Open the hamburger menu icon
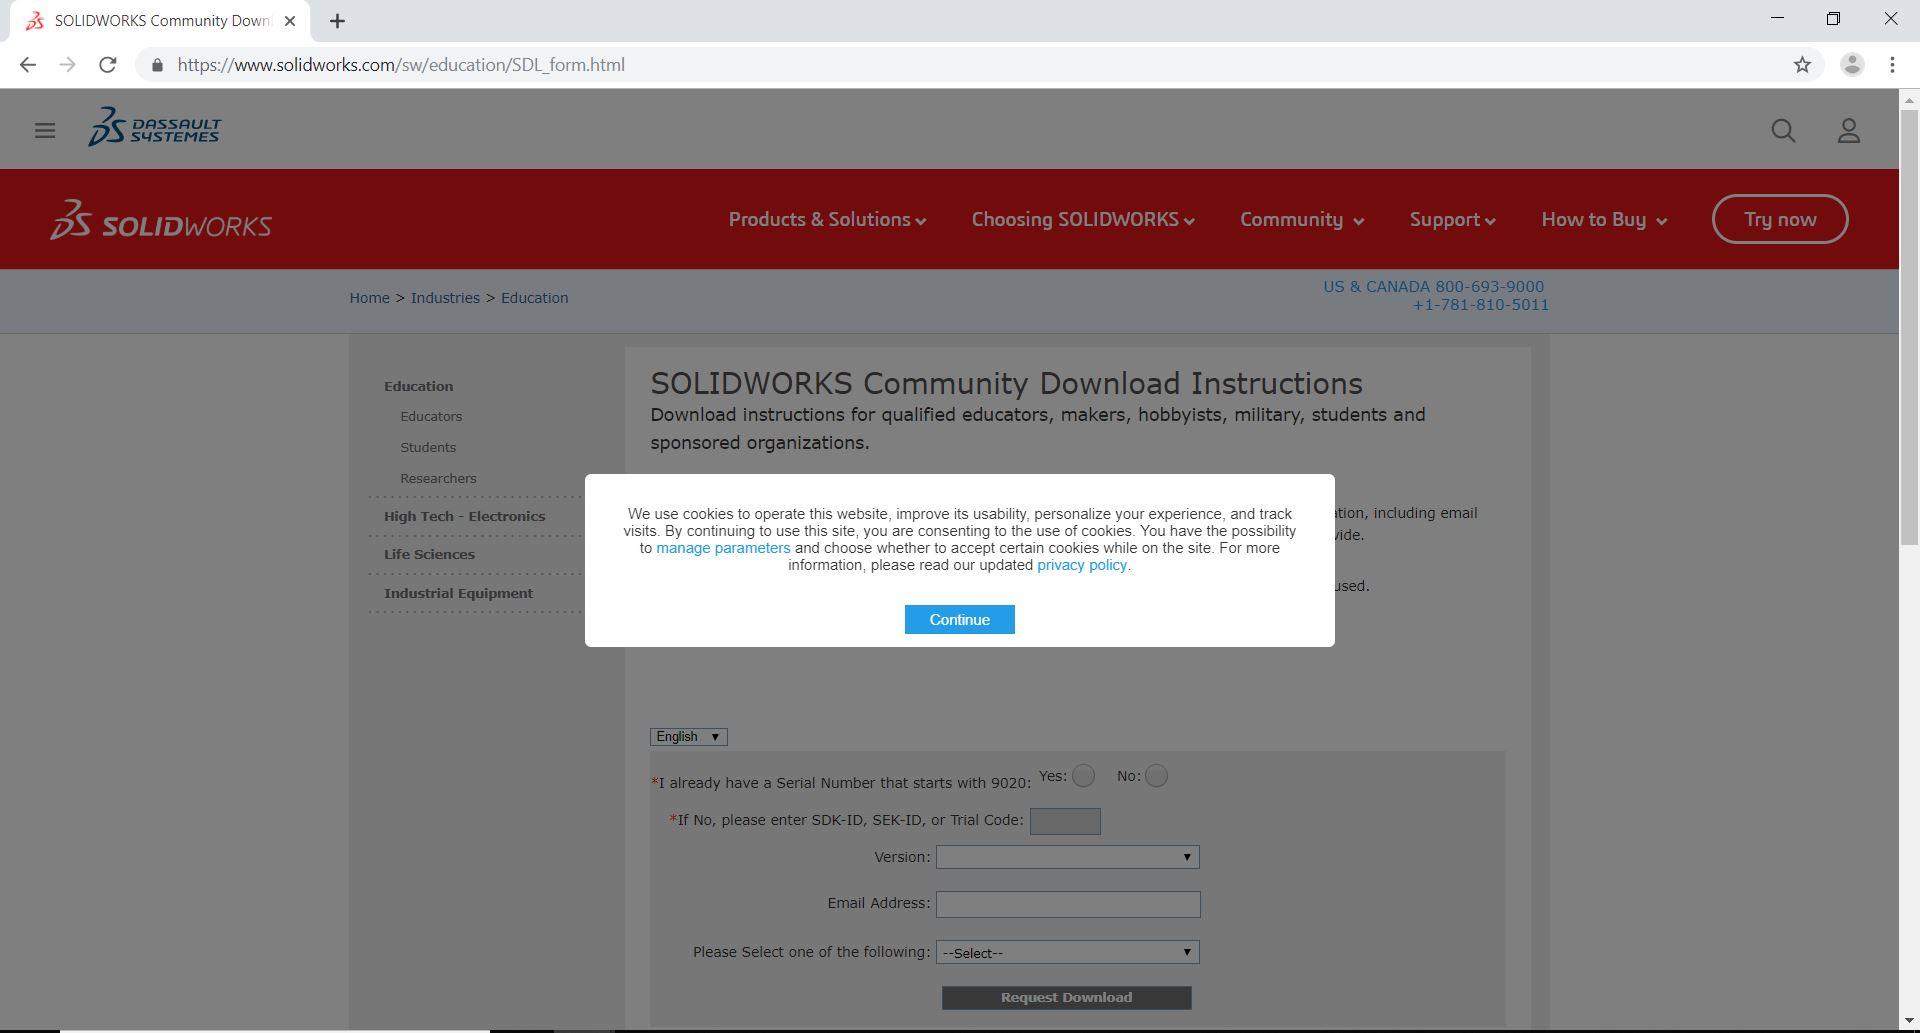This screenshot has width=1920, height=1033. tap(45, 131)
